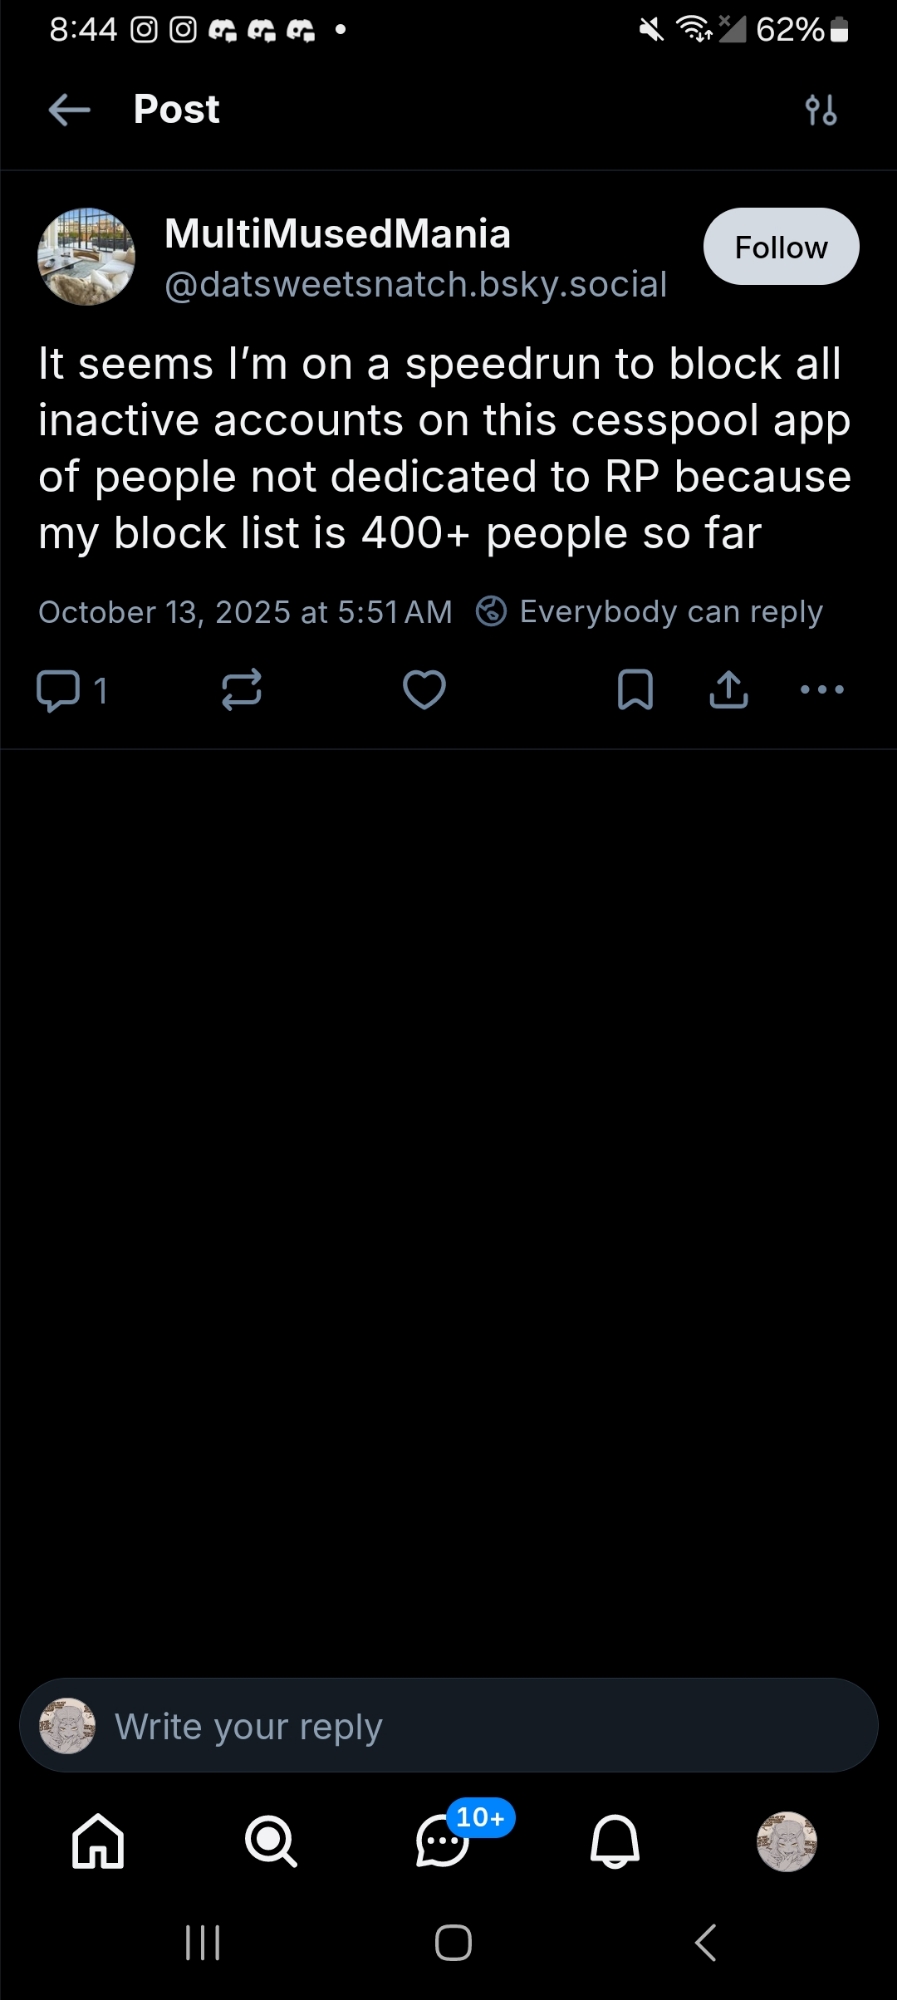Tap the reply speech bubble icon

(58, 690)
